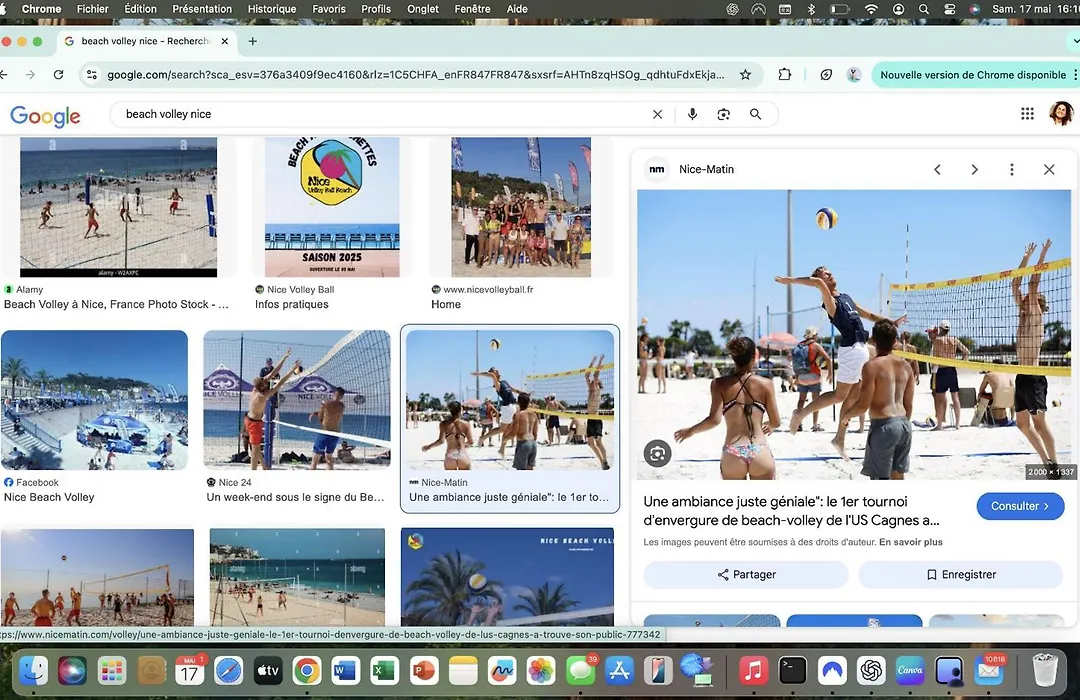Open the Google apps grid

tap(1027, 114)
